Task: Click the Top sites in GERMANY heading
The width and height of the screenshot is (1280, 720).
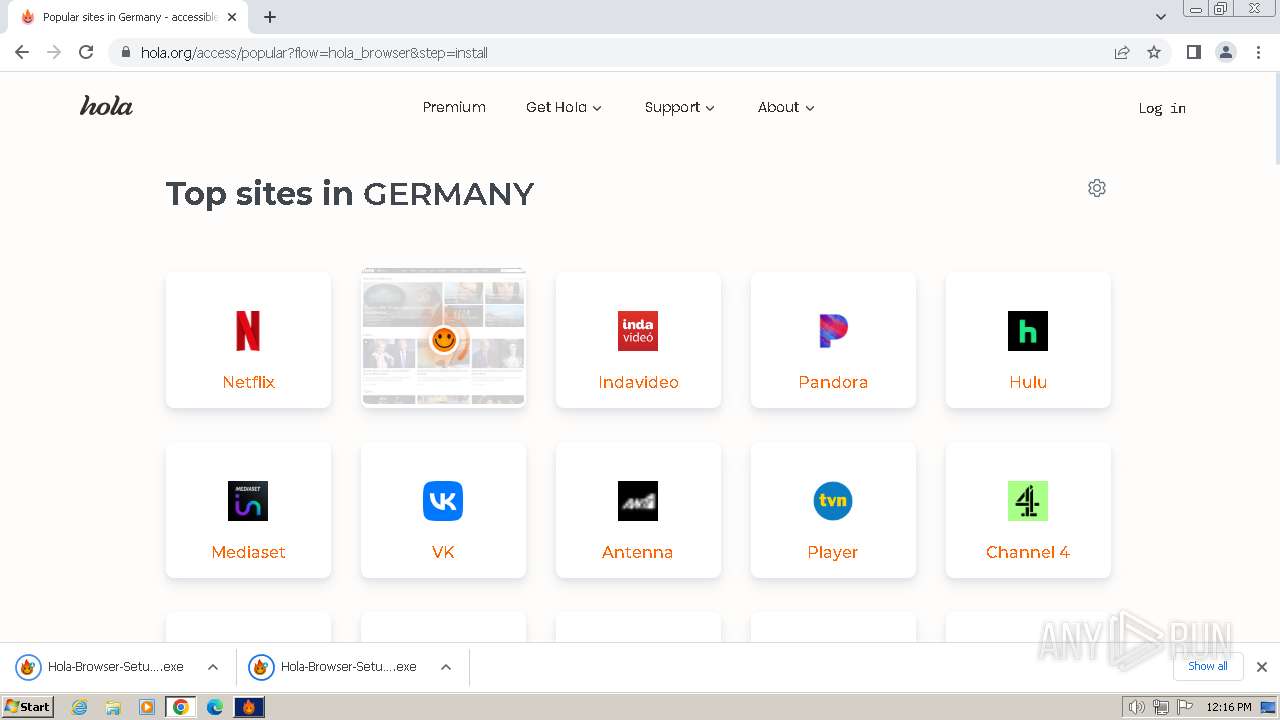Action: point(350,193)
